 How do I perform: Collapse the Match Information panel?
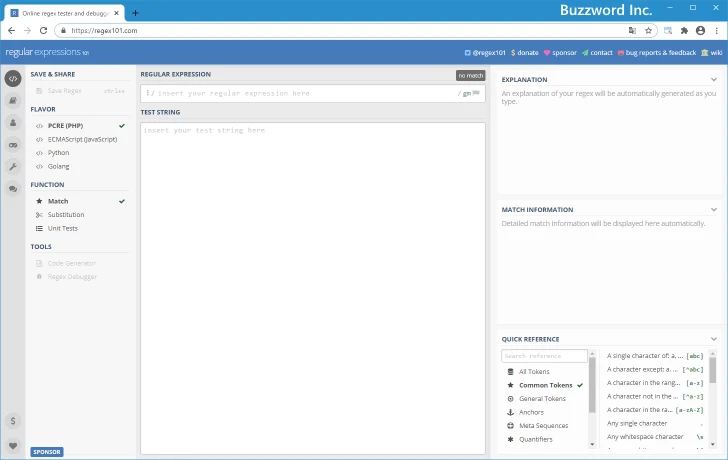point(714,210)
